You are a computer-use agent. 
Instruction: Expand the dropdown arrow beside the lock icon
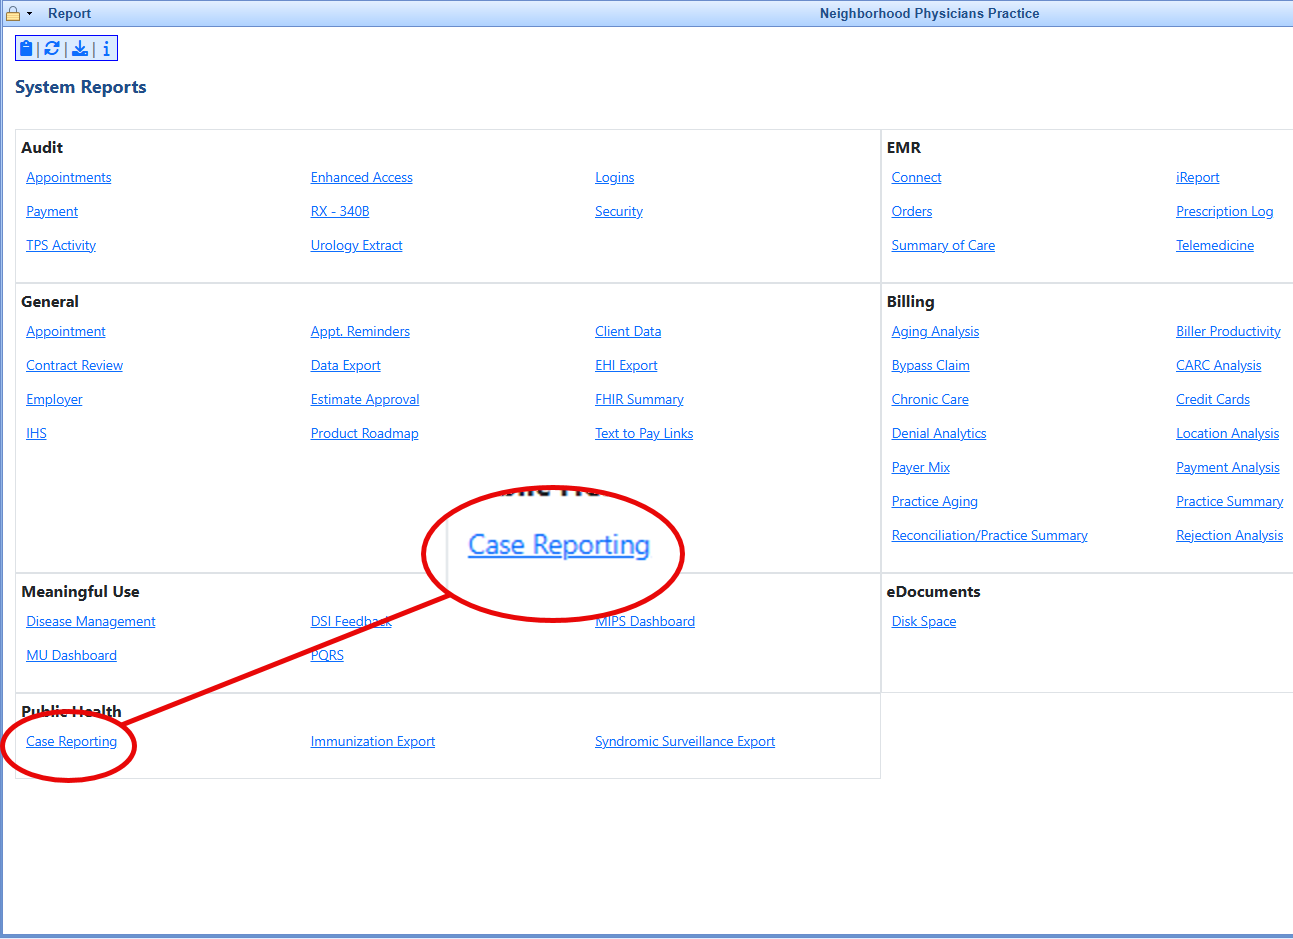[x=30, y=14]
